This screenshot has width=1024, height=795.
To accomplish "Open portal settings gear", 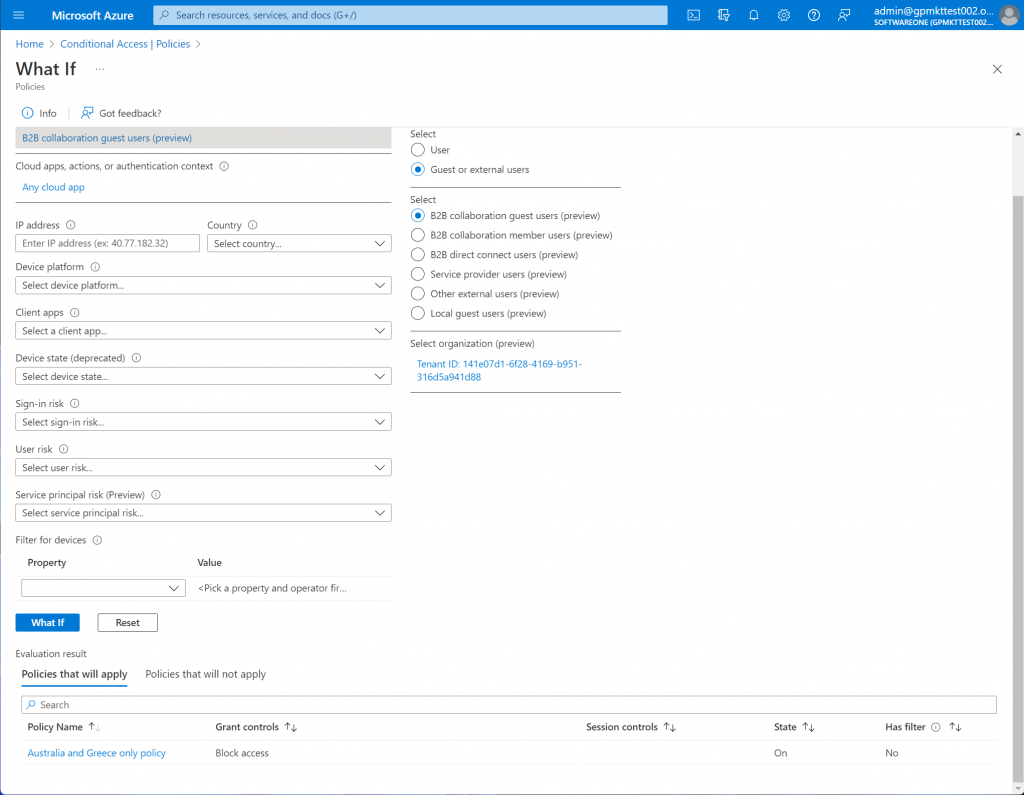I will pyautogui.click(x=784, y=15).
